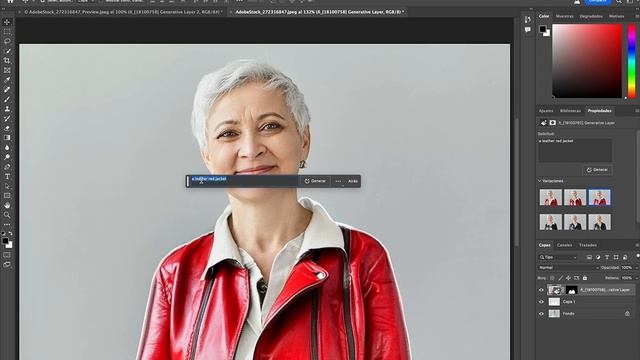Switch to the Bibliotecas tab

pos(570,111)
